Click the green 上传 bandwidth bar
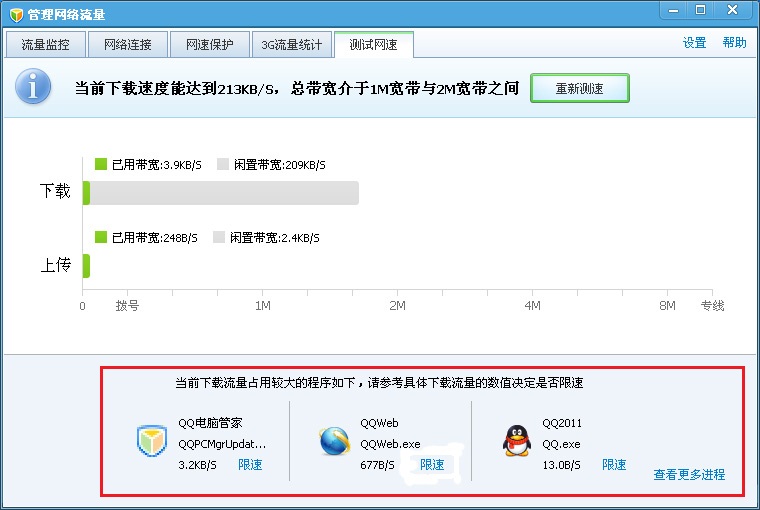Screen dimensions: 760x510 86,265
